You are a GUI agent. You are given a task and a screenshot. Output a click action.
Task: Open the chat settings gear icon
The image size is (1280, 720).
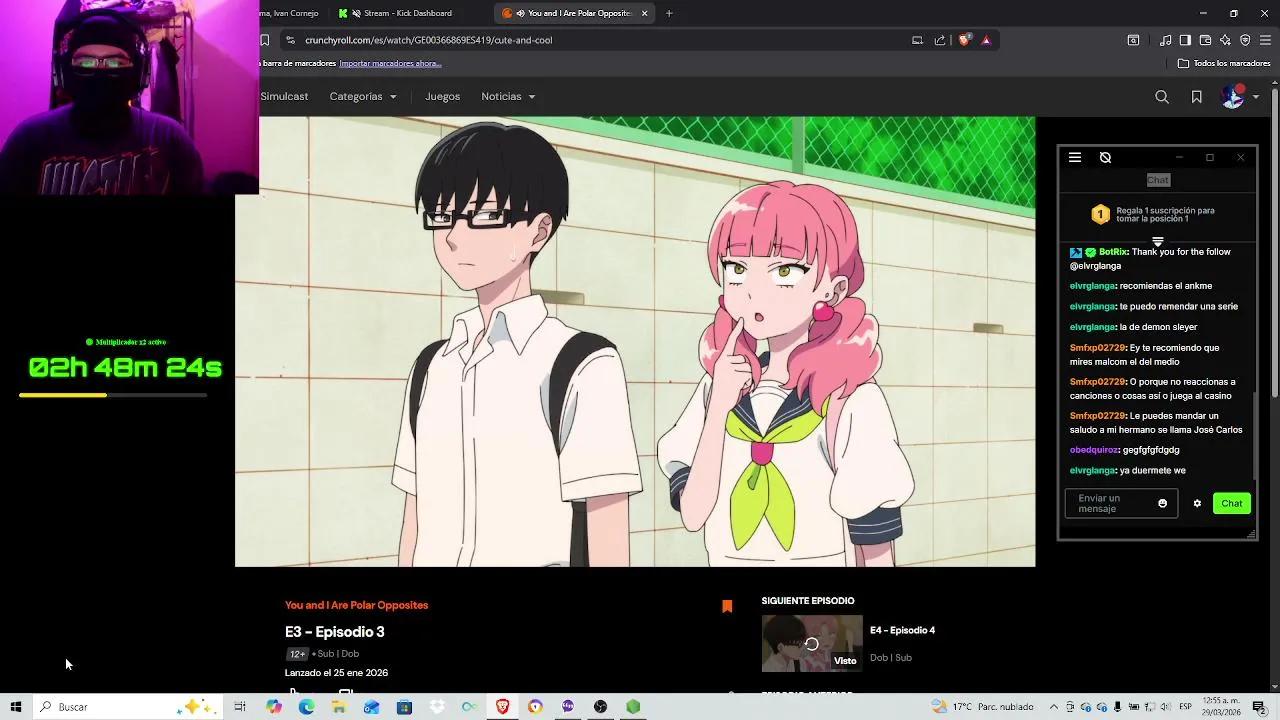(1197, 503)
